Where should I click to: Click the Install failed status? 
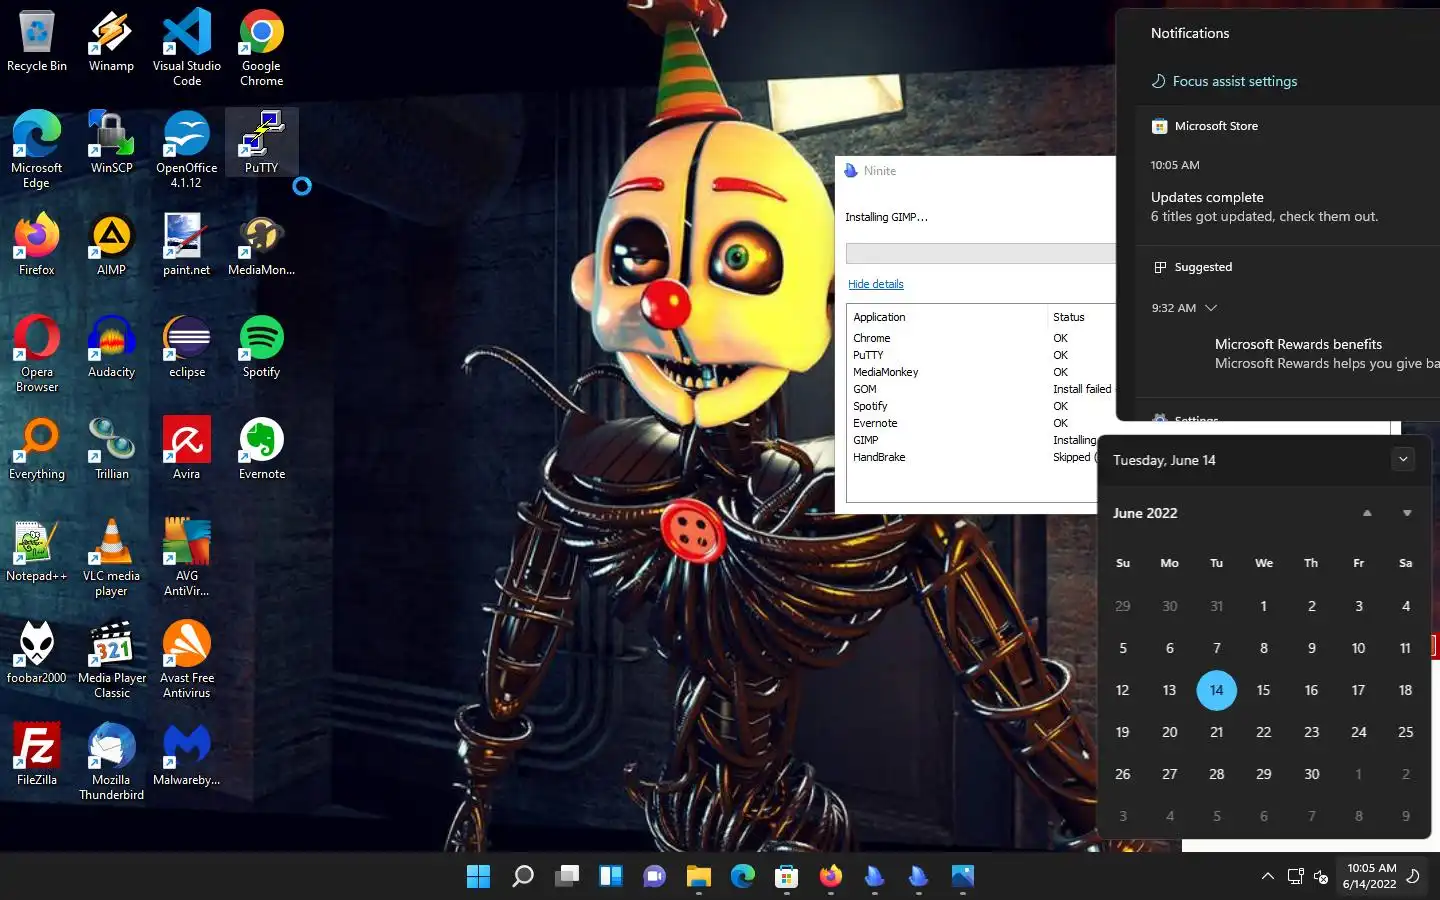(x=1082, y=389)
